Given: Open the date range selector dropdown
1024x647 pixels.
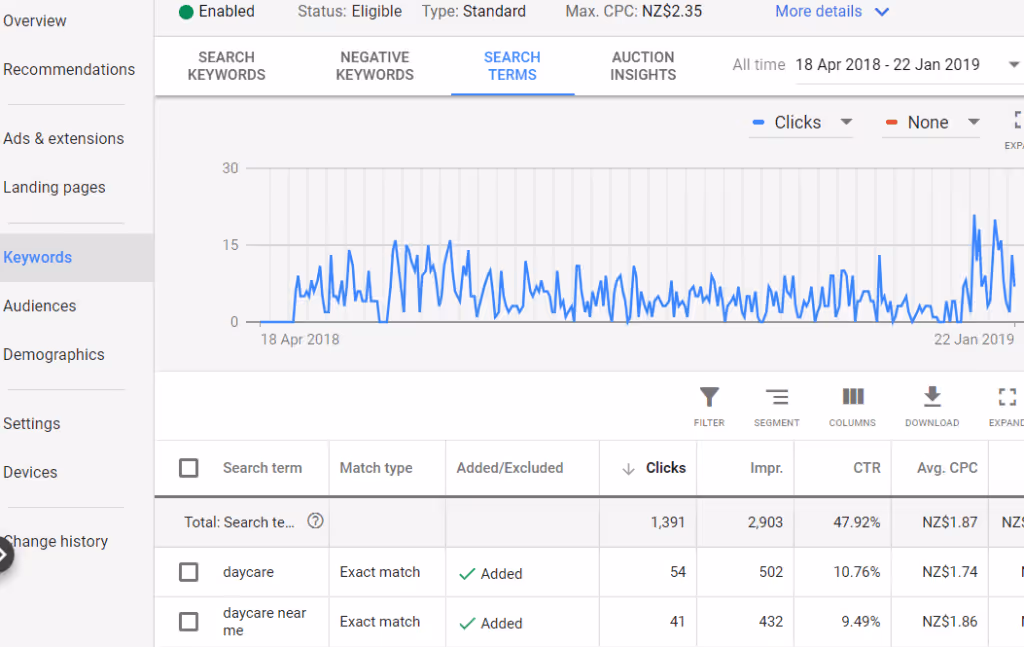Looking at the screenshot, I should (888, 64).
